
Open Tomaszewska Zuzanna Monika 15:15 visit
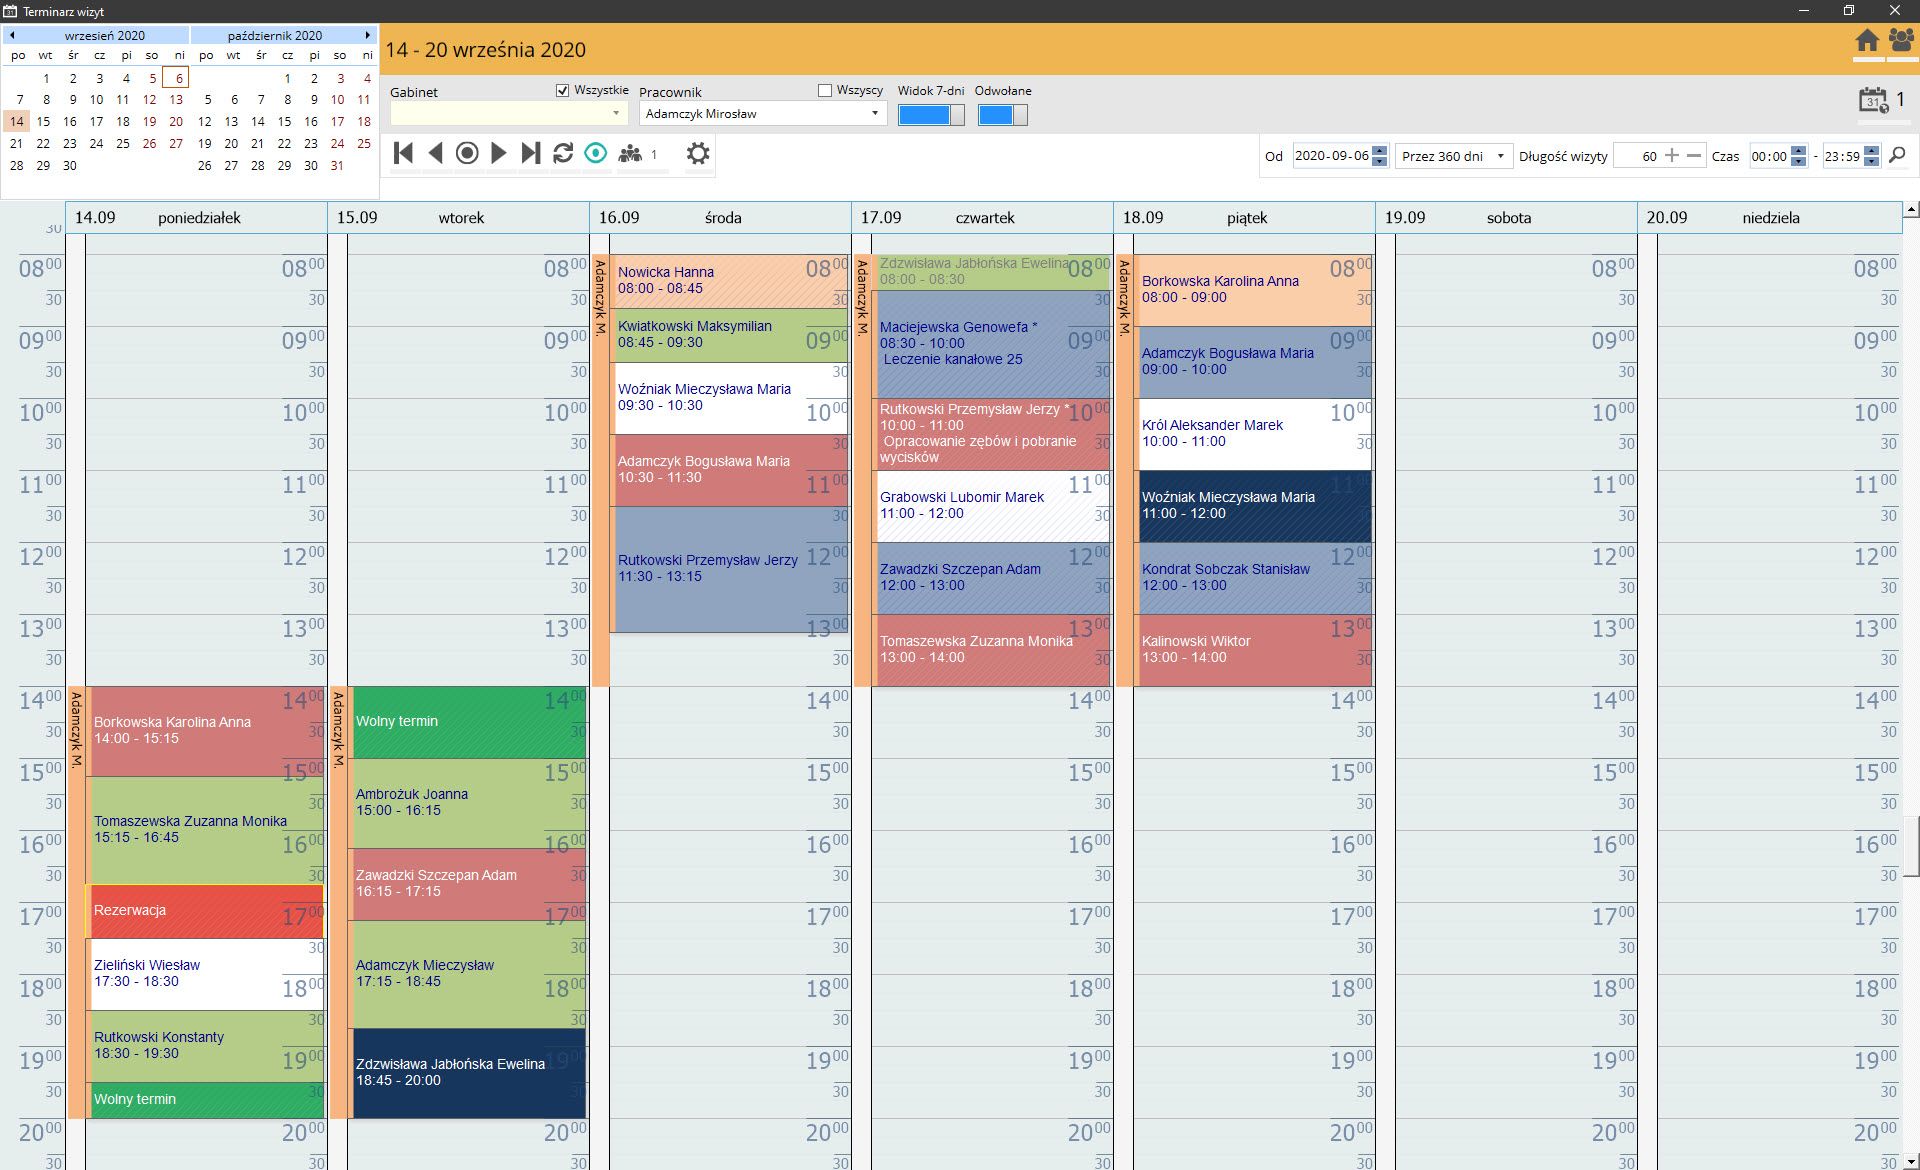click(x=206, y=830)
